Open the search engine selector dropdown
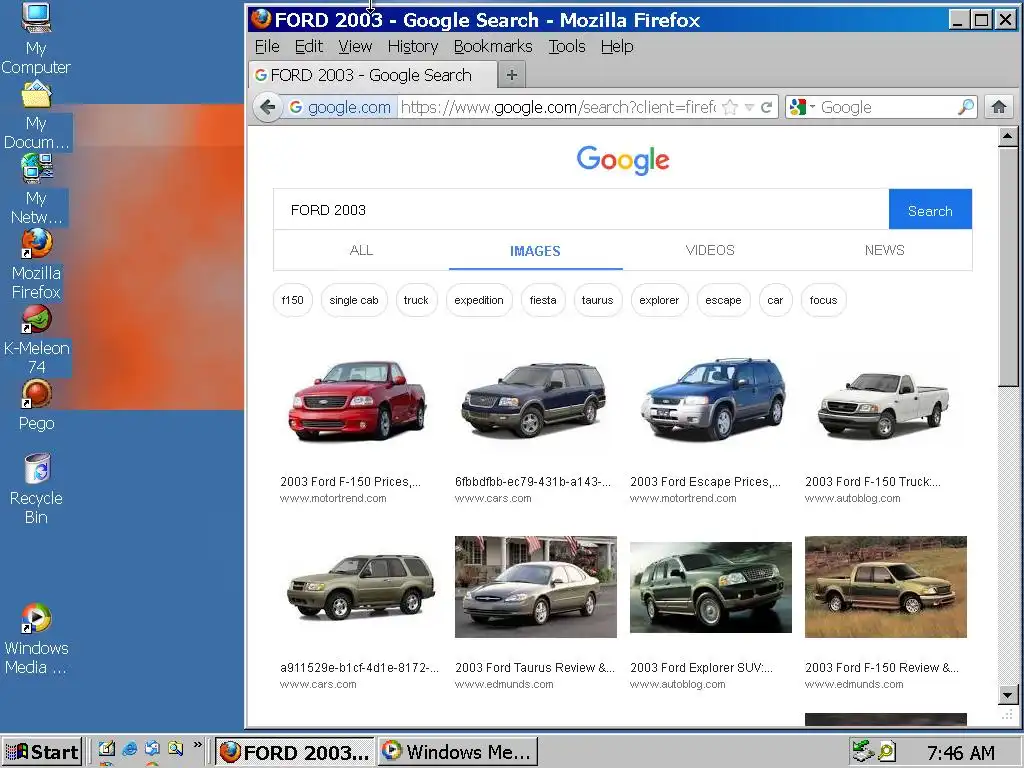This screenshot has width=1024, height=768. [x=802, y=107]
